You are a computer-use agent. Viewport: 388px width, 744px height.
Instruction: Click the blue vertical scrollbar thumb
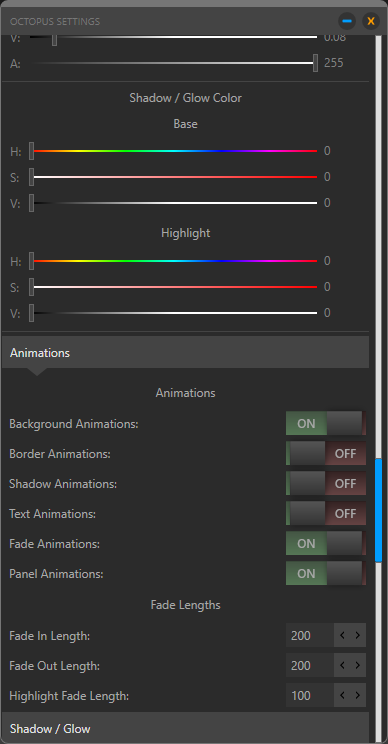point(379,511)
